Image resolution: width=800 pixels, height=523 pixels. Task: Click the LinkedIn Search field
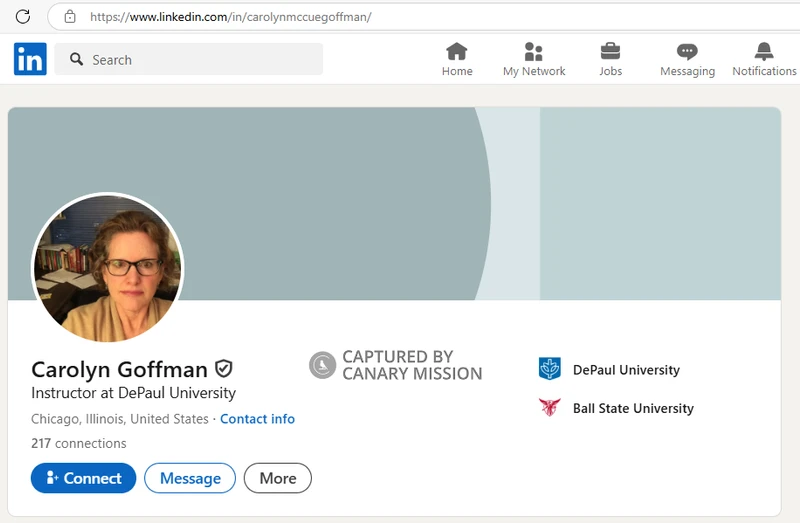click(x=189, y=59)
